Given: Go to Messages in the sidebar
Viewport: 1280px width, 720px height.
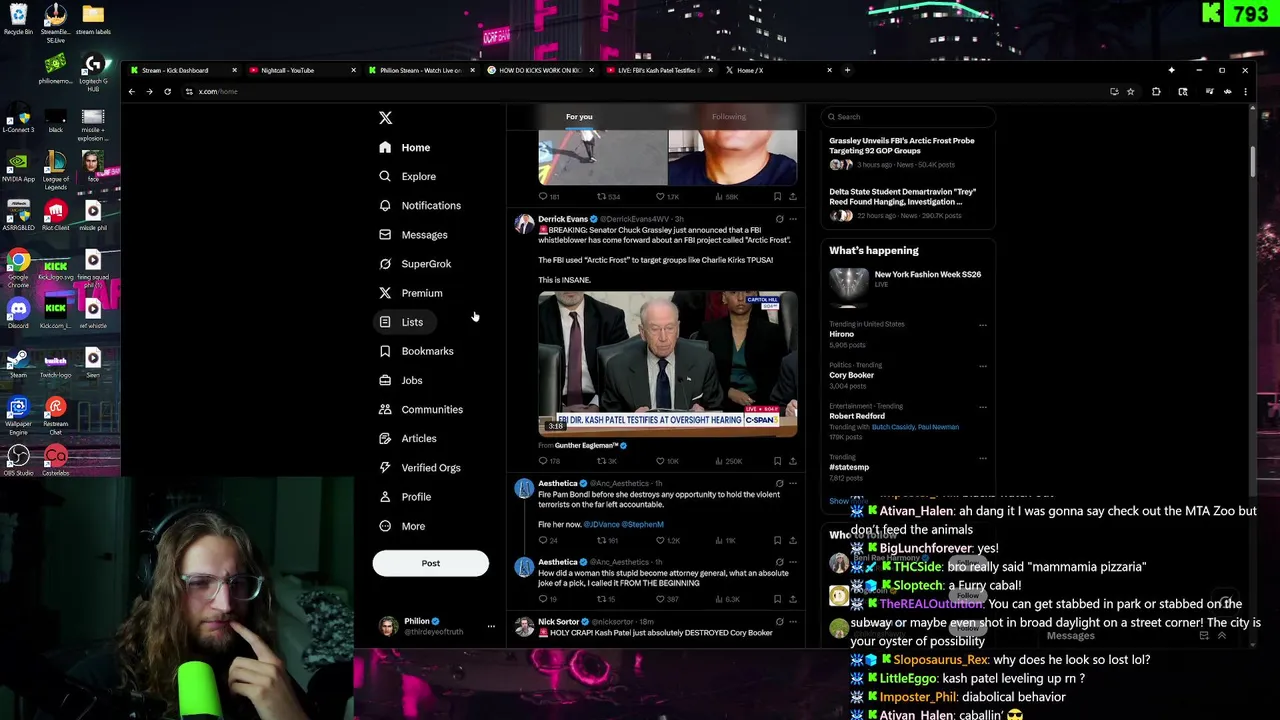Looking at the screenshot, I should (413, 235).
